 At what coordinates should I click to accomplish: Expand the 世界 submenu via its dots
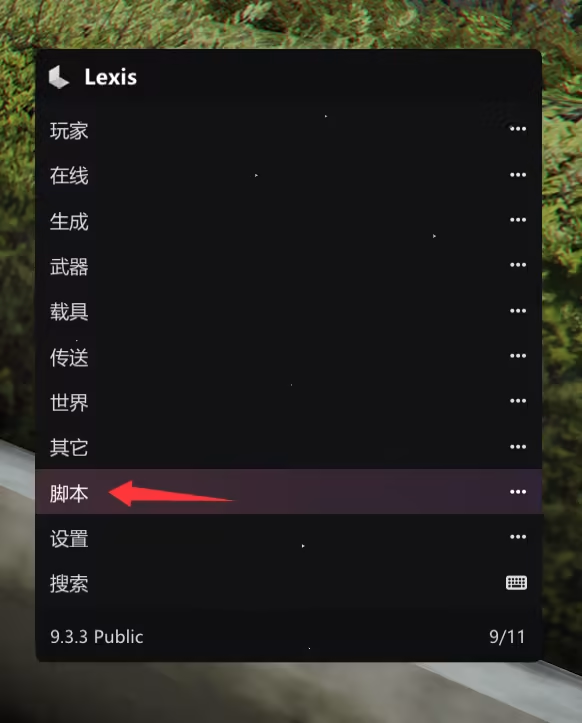pos(518,401)
